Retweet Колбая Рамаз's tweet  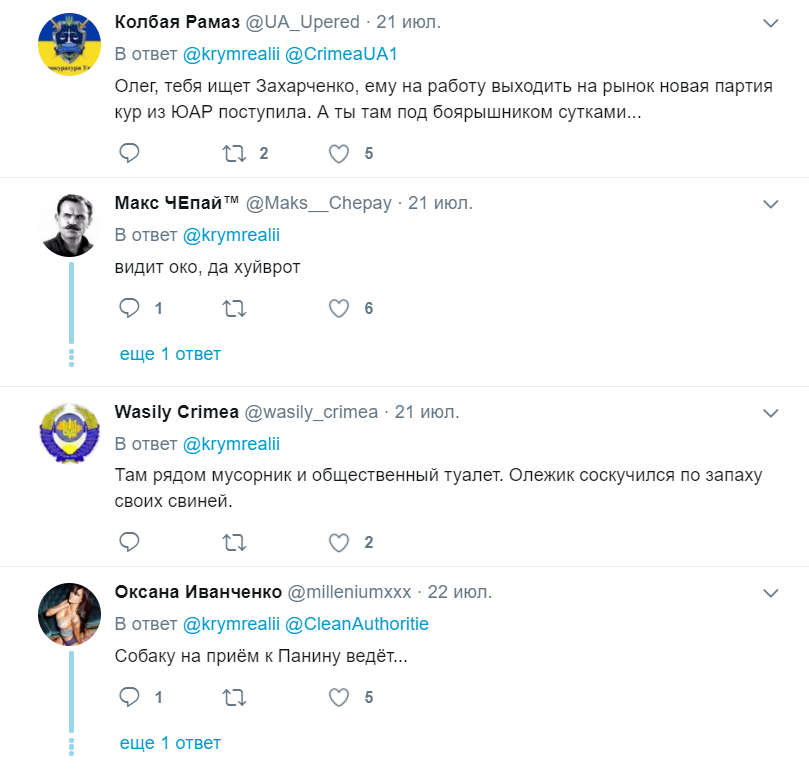coord(234,153)
